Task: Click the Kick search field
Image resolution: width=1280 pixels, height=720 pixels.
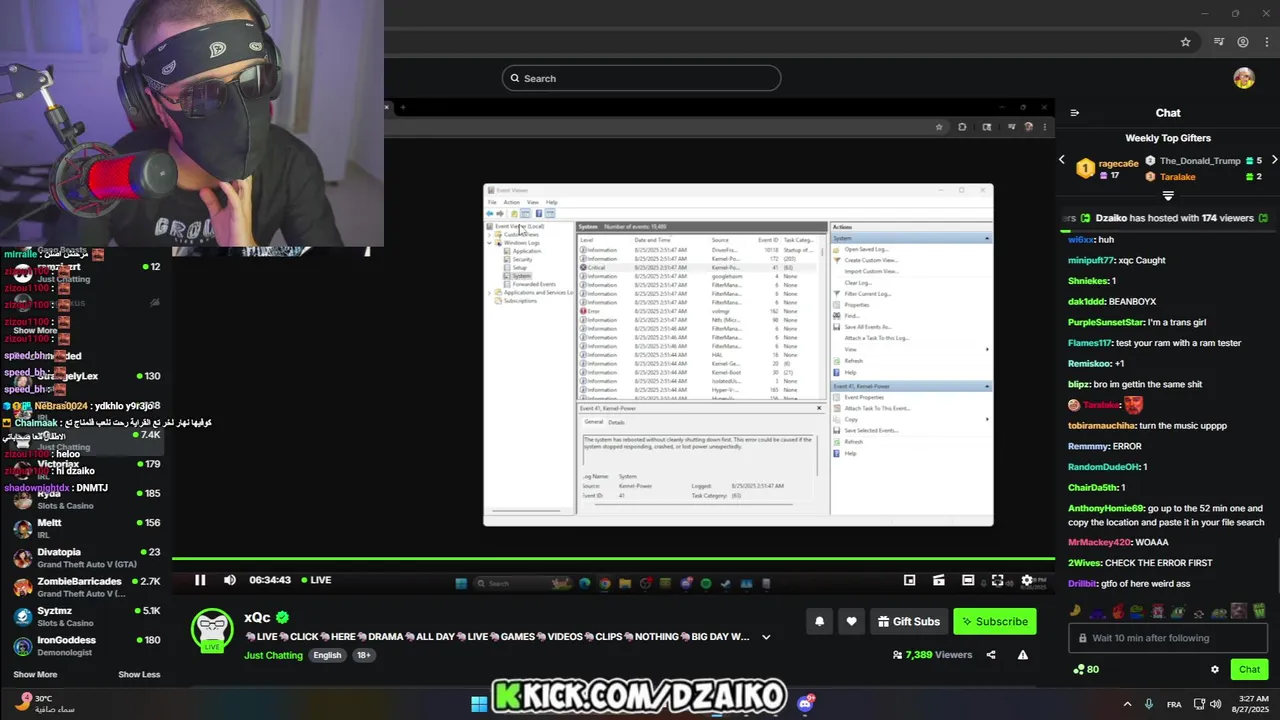Action: (641, 78)
